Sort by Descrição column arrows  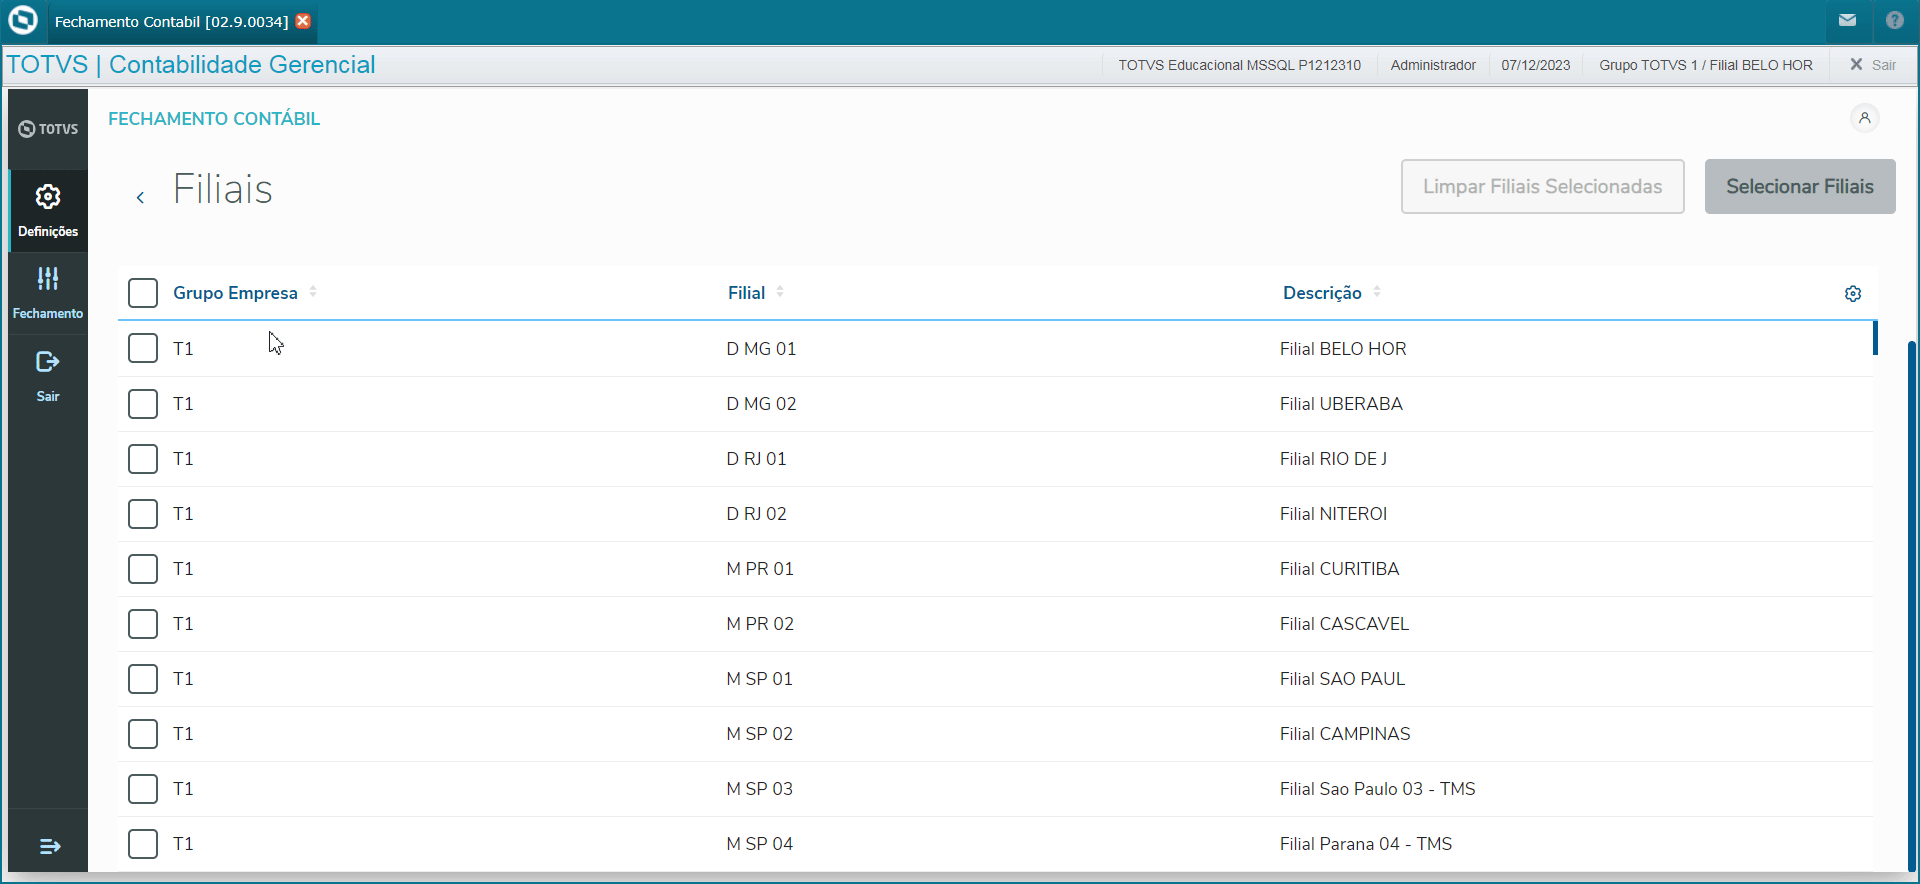(1377, 292)
